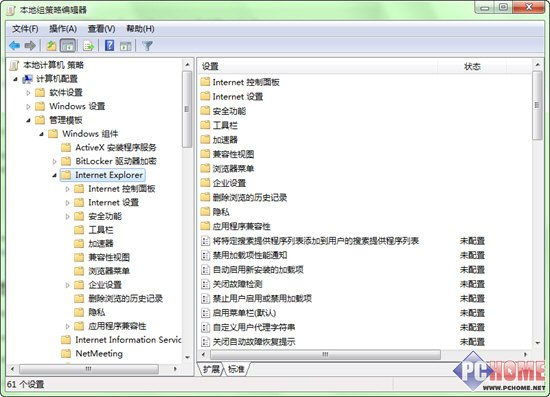Collapse the 计算机配置 node
550x397 pixels.
coord(15,79)
